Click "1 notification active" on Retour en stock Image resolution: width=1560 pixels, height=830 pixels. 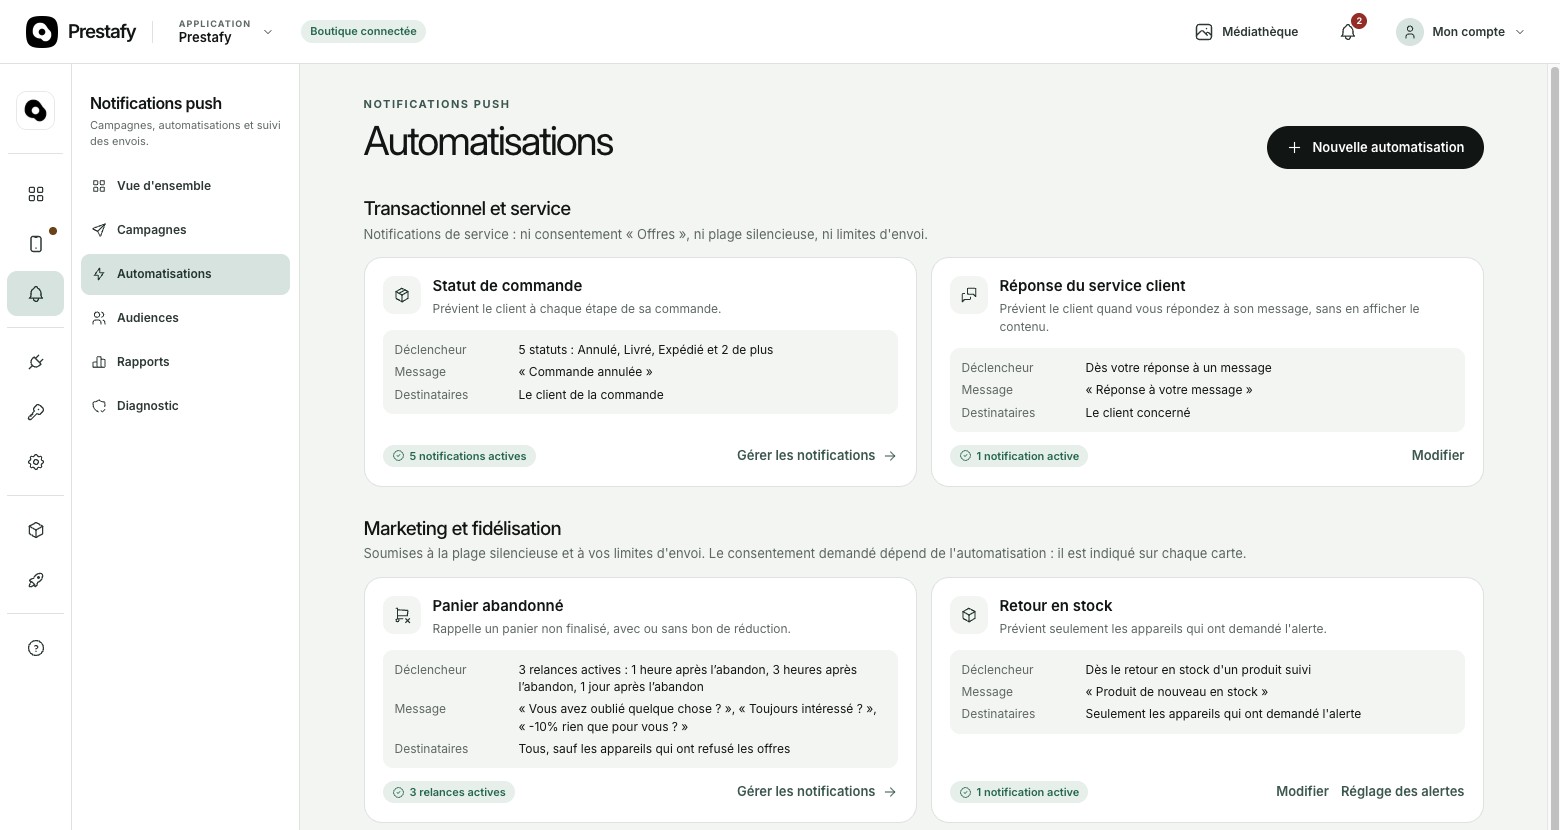tap(1019, 792)
